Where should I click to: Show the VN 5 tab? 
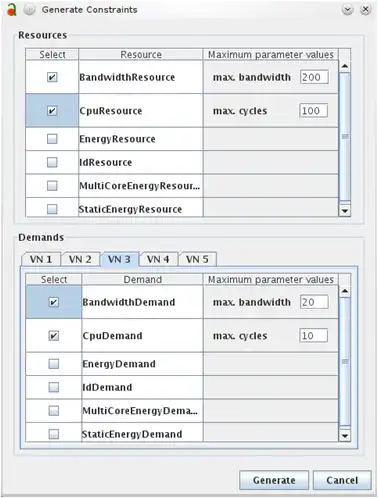pos(197,259)
